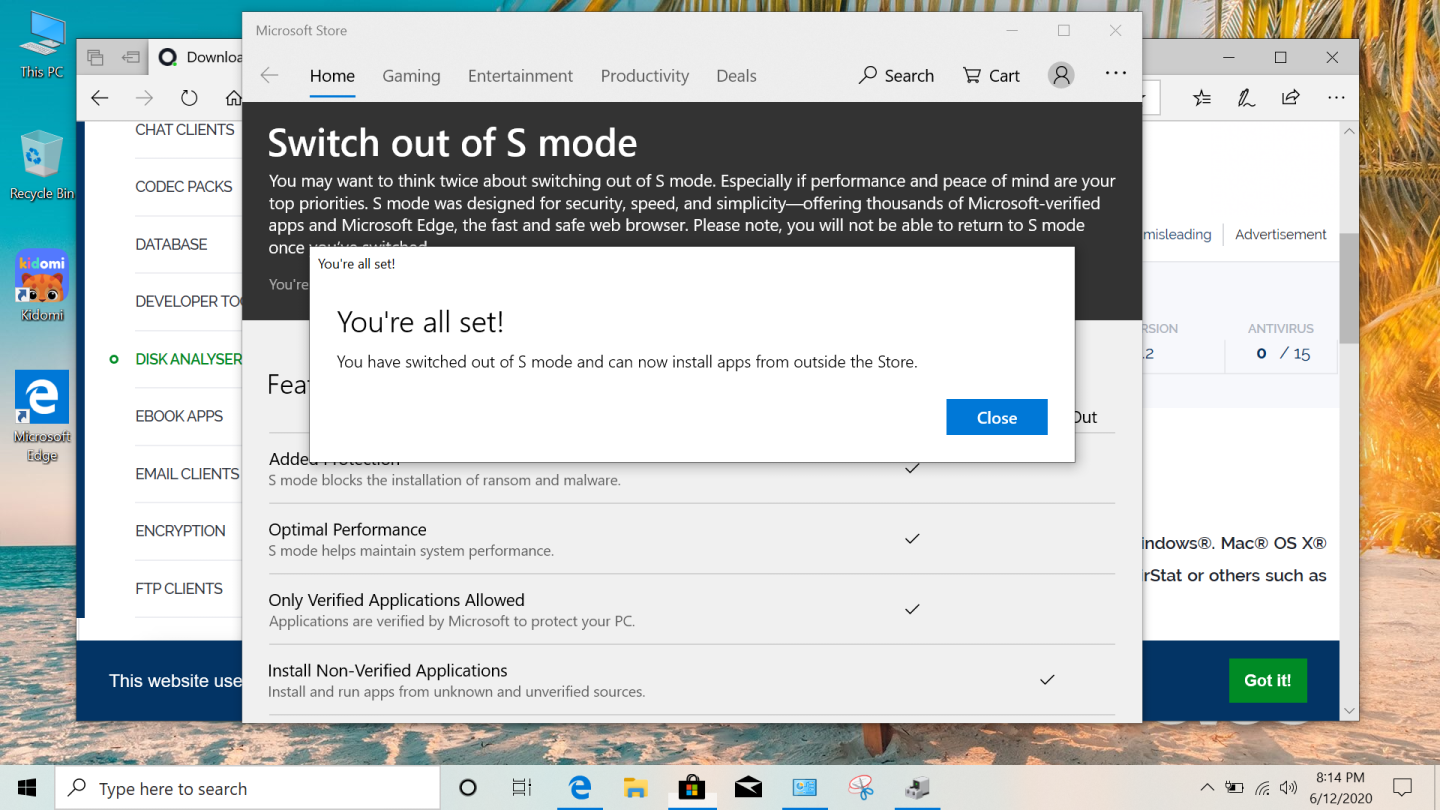This screenshot has width=1440, height=810.
Task: Switch to the Gaming section in the Store
Action: pyautogui.click(x=411, y=75)
